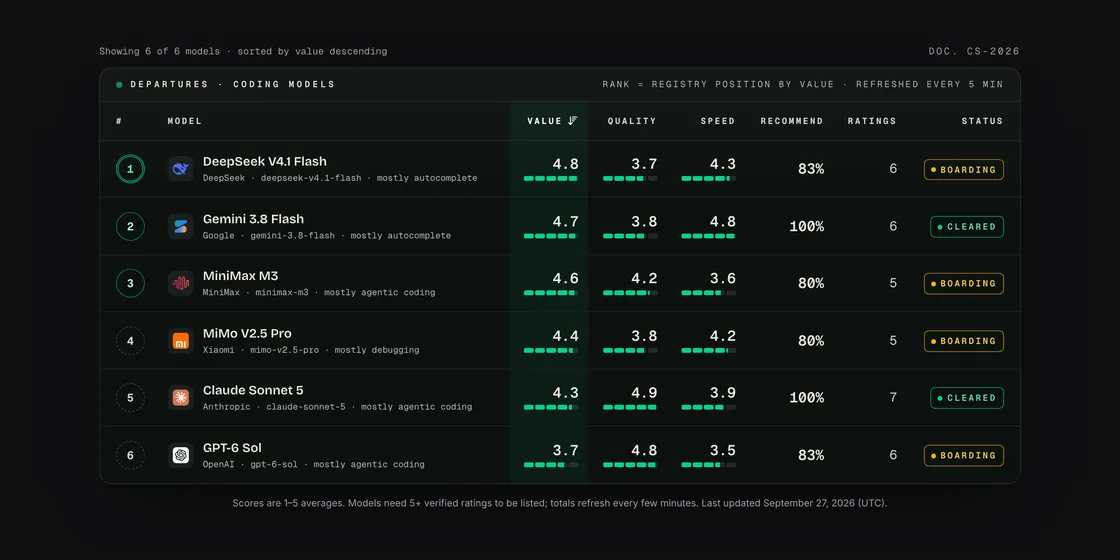
Task: Click the green dot before Departures
Action: tap(119, 84)
